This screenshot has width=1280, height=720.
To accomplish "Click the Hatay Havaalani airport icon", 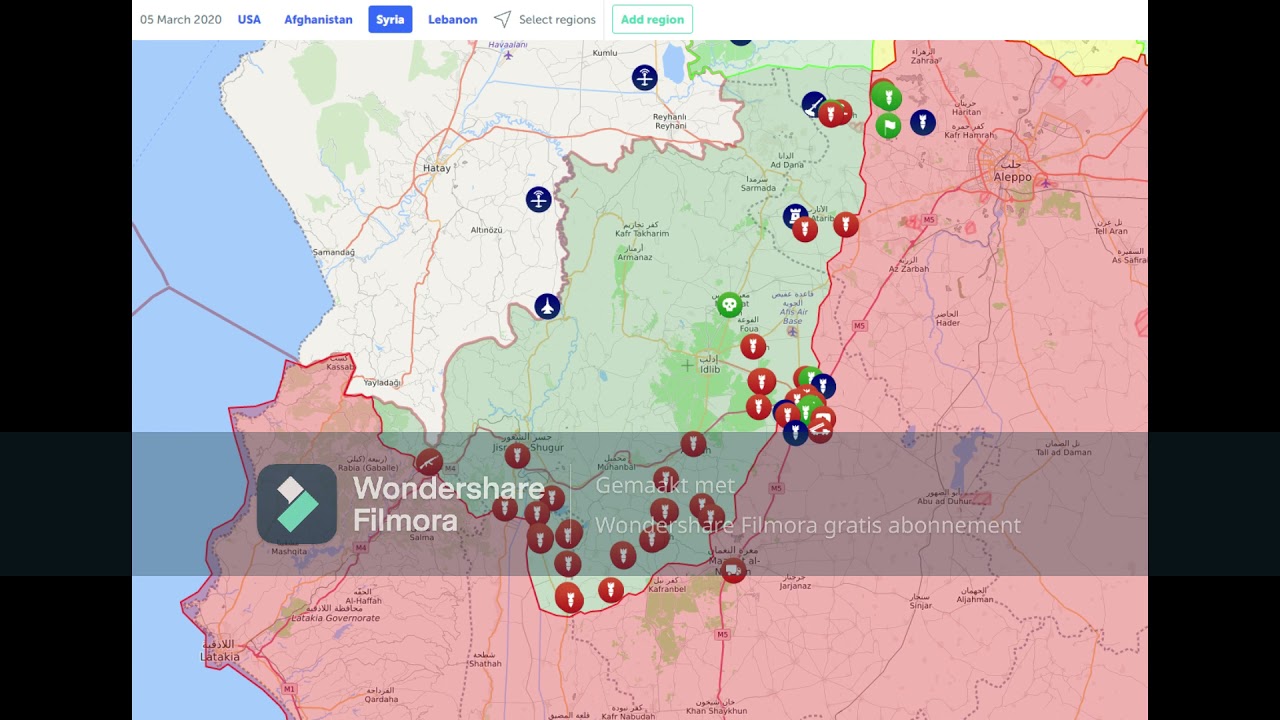I will [508, 55].
